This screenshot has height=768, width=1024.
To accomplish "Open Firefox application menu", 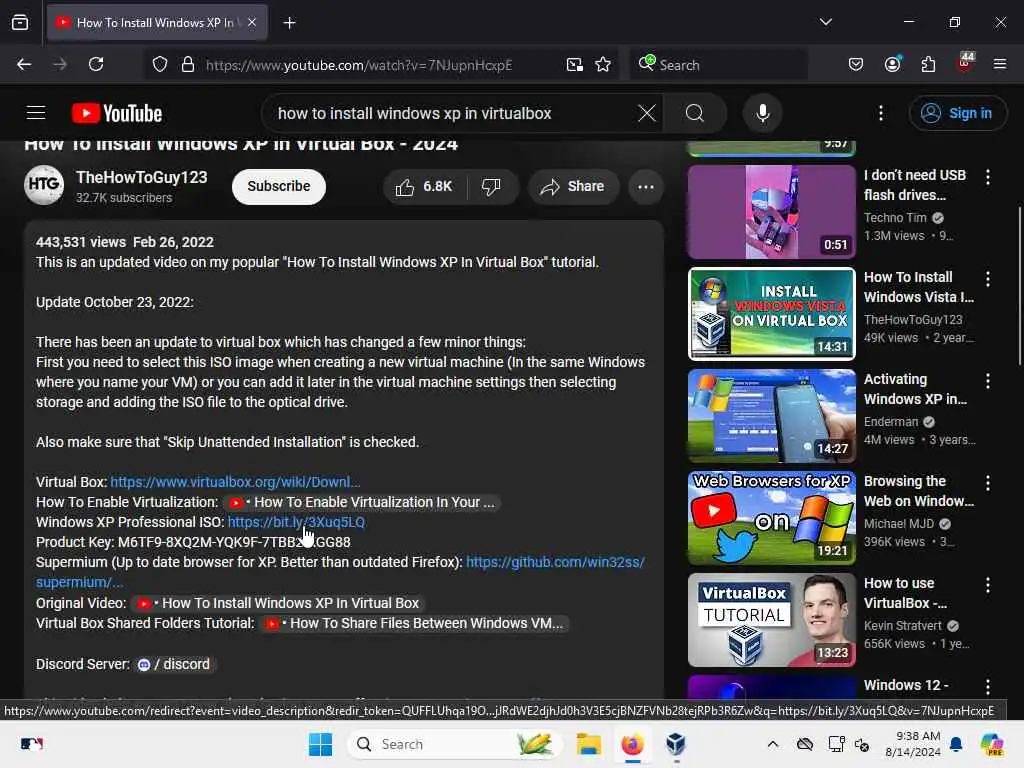I will pyautogui.click(x=1000, y=64).
